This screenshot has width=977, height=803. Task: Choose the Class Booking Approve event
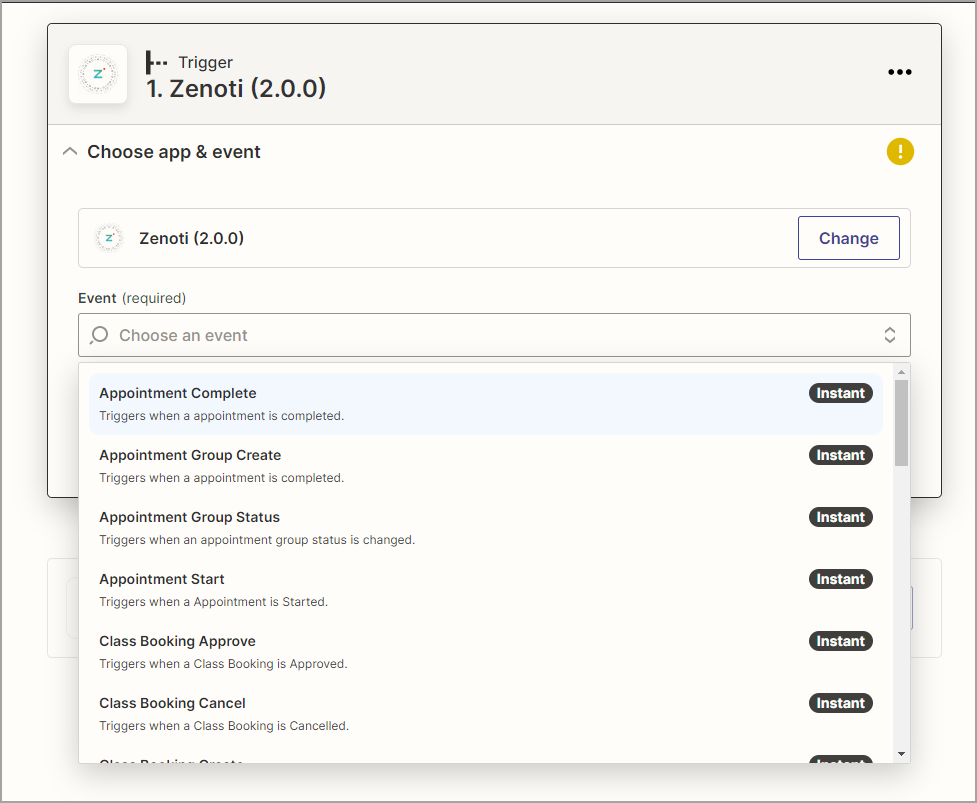[486, 652]
